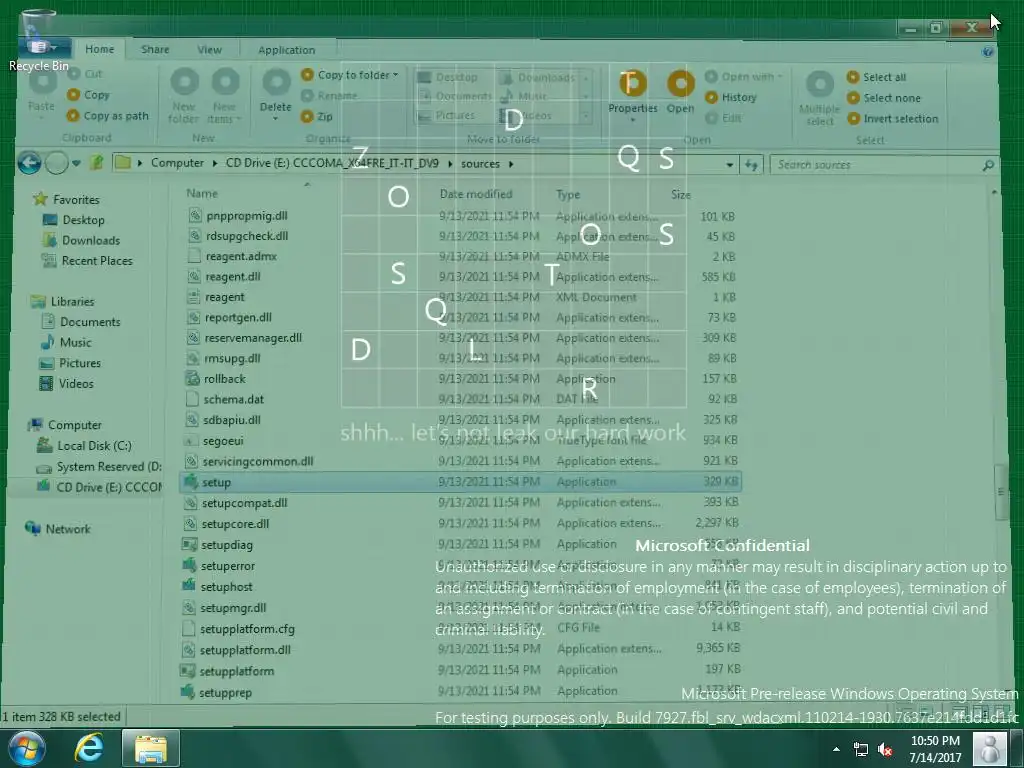Click the file list vertical scrollbar
The image size is (1024, 768).
point(1000,492)
